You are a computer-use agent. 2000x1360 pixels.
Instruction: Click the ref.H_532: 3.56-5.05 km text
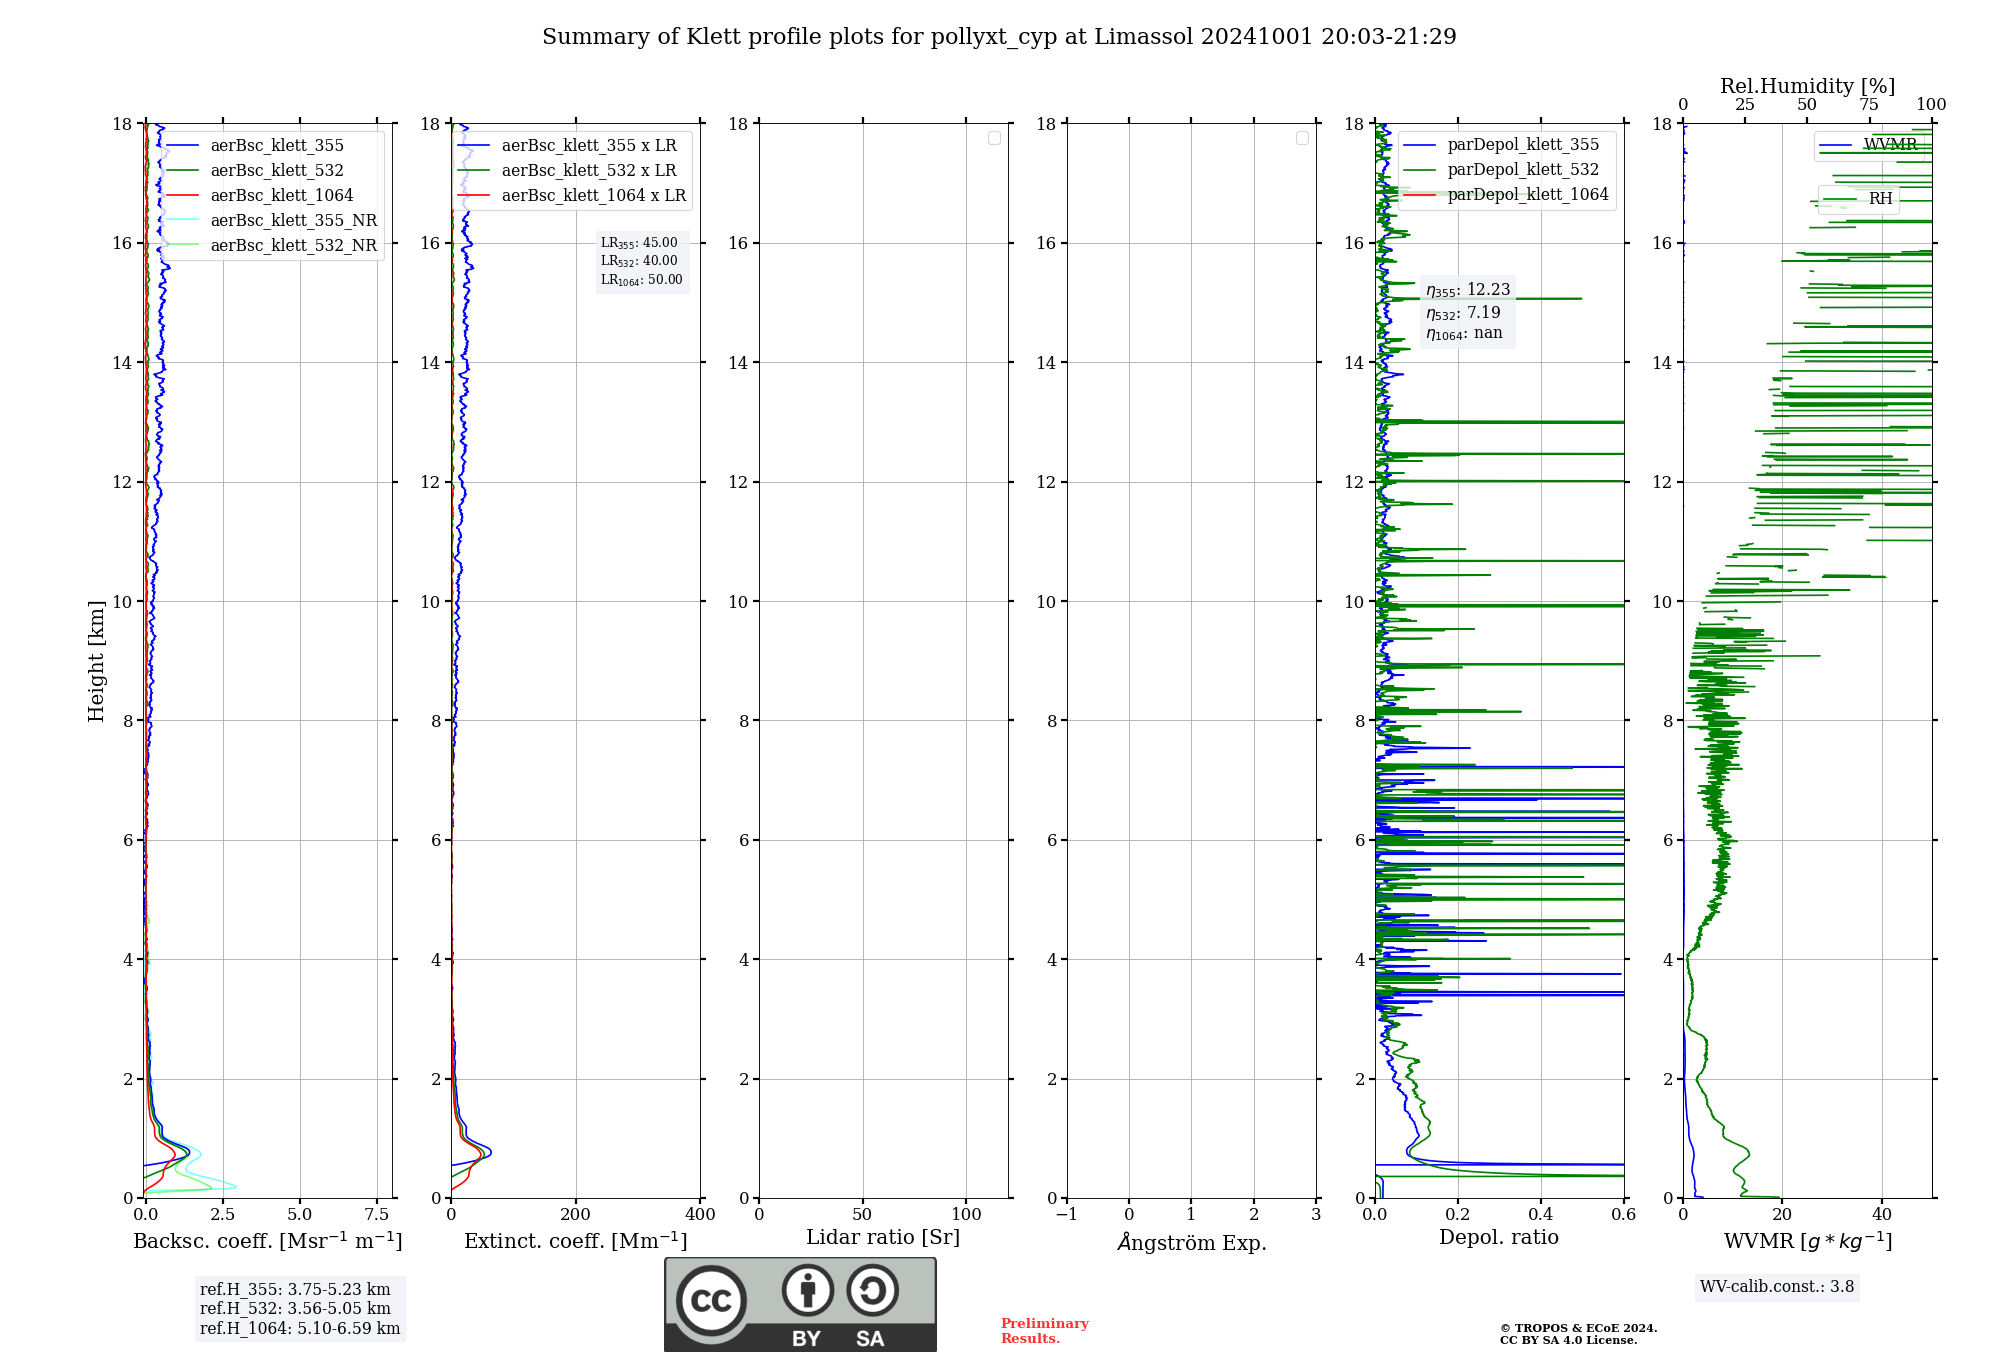coord(295,1309)
